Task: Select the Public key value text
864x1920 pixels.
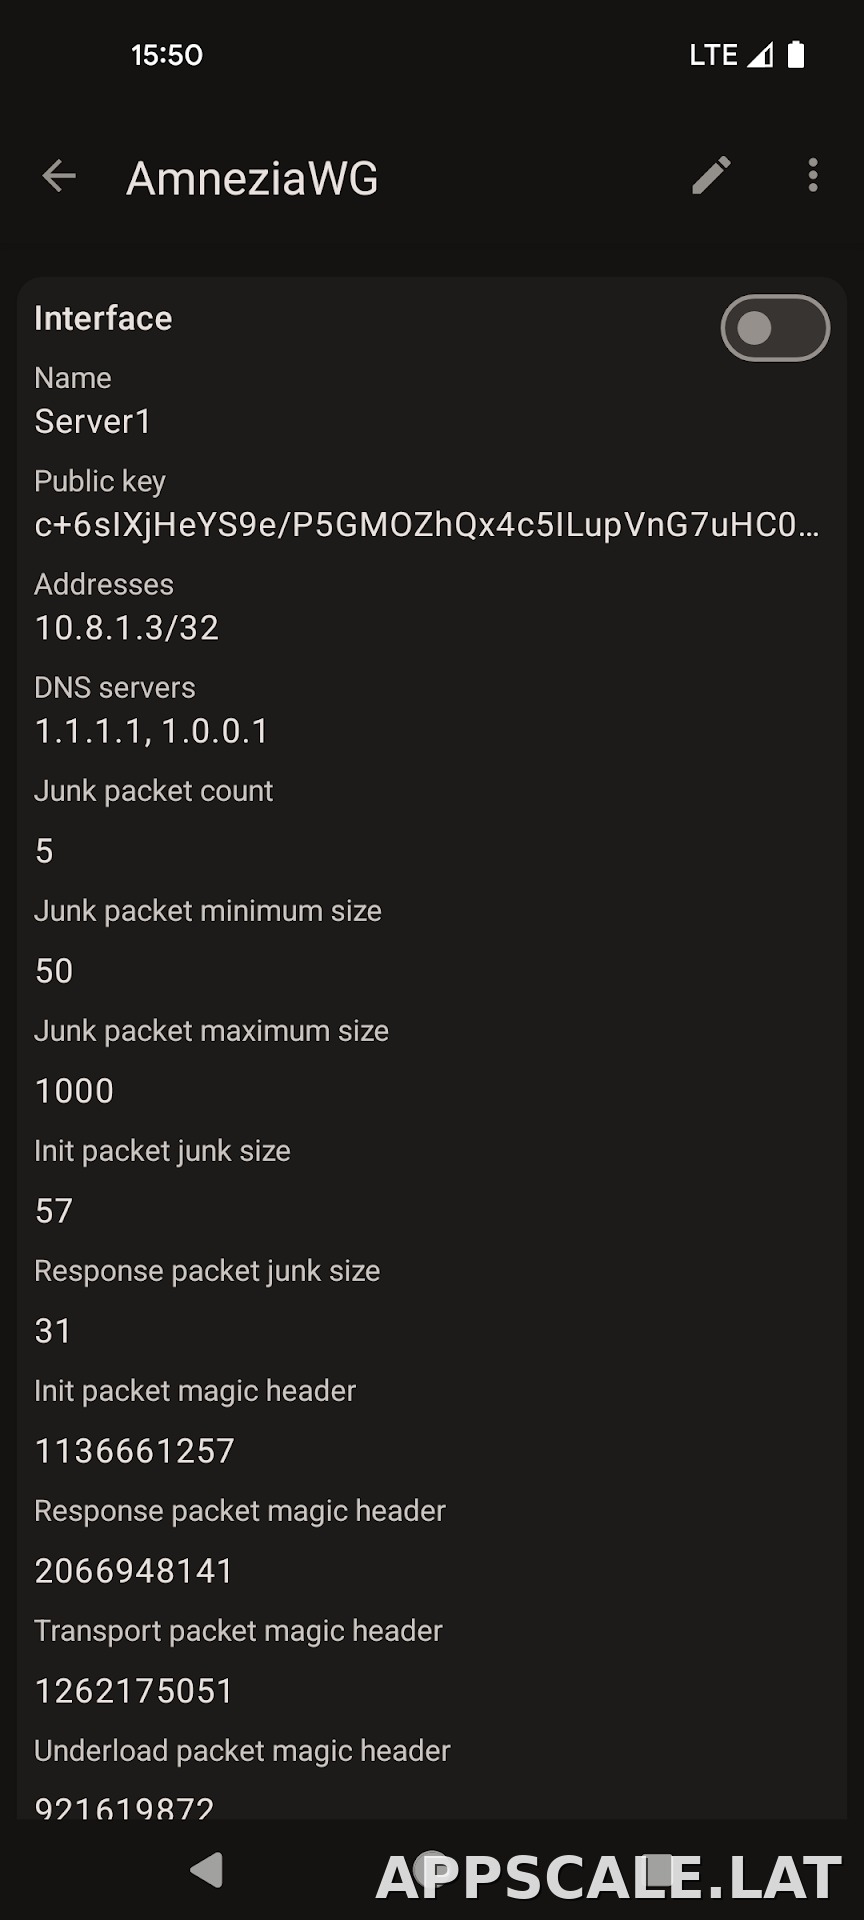Action: (427, 525)
